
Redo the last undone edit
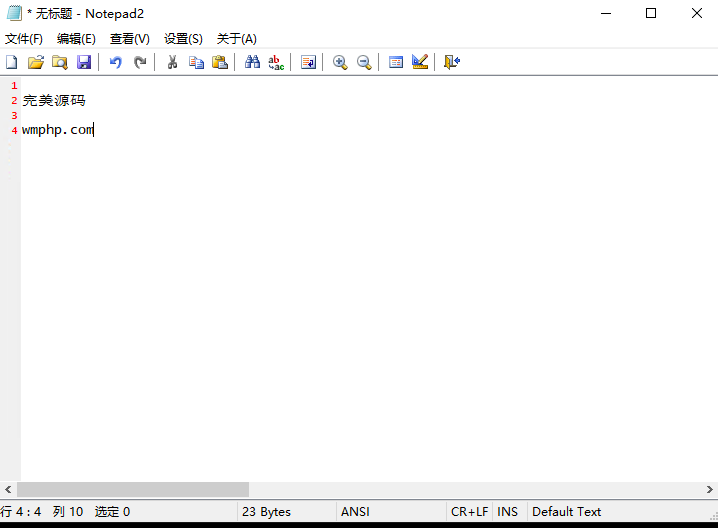pyautogui.click(x=140, y=62)
